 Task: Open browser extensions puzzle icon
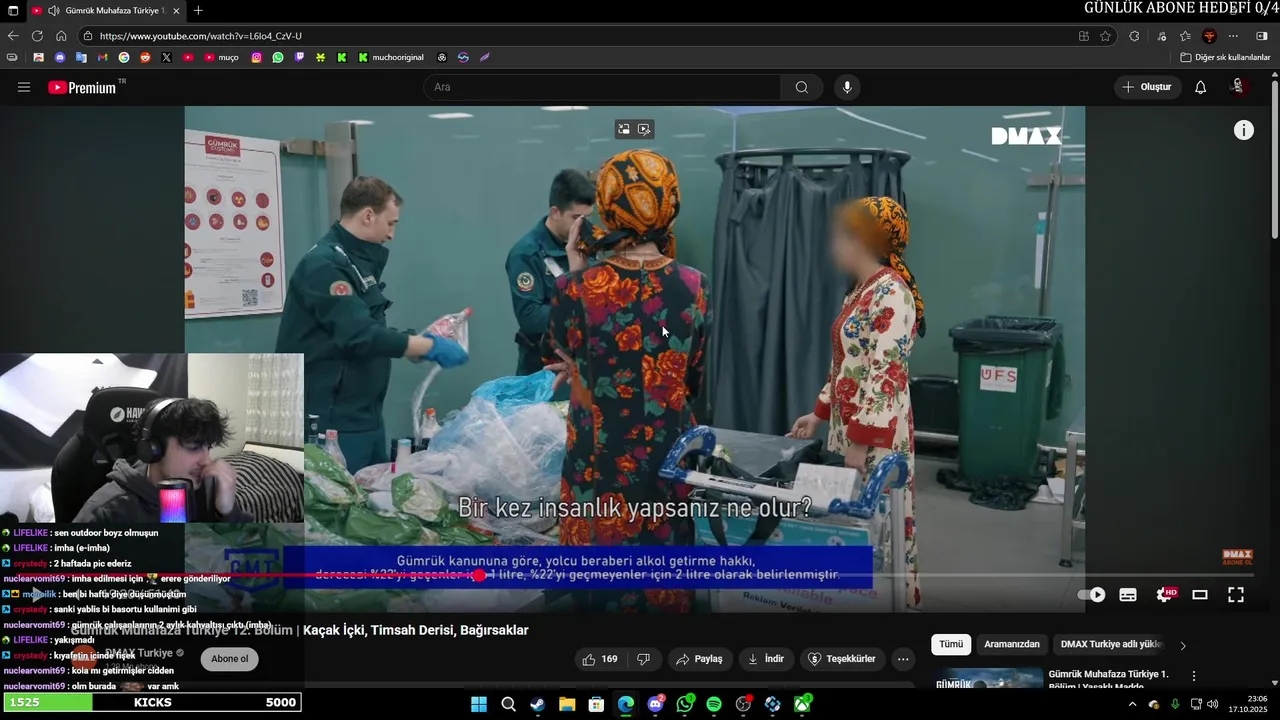[1134, 36]
